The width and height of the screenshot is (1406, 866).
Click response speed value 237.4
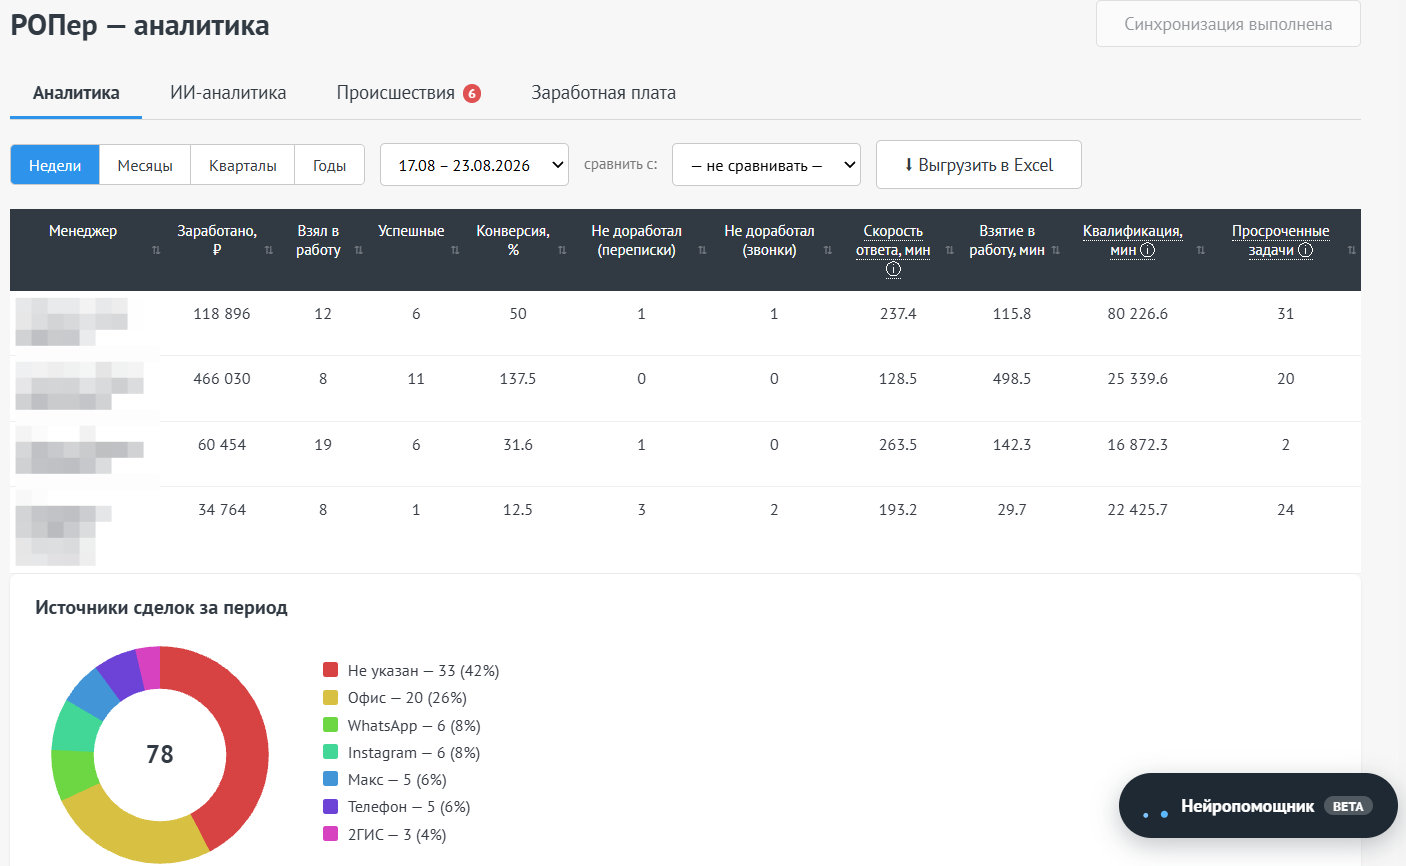coord(898,314)
